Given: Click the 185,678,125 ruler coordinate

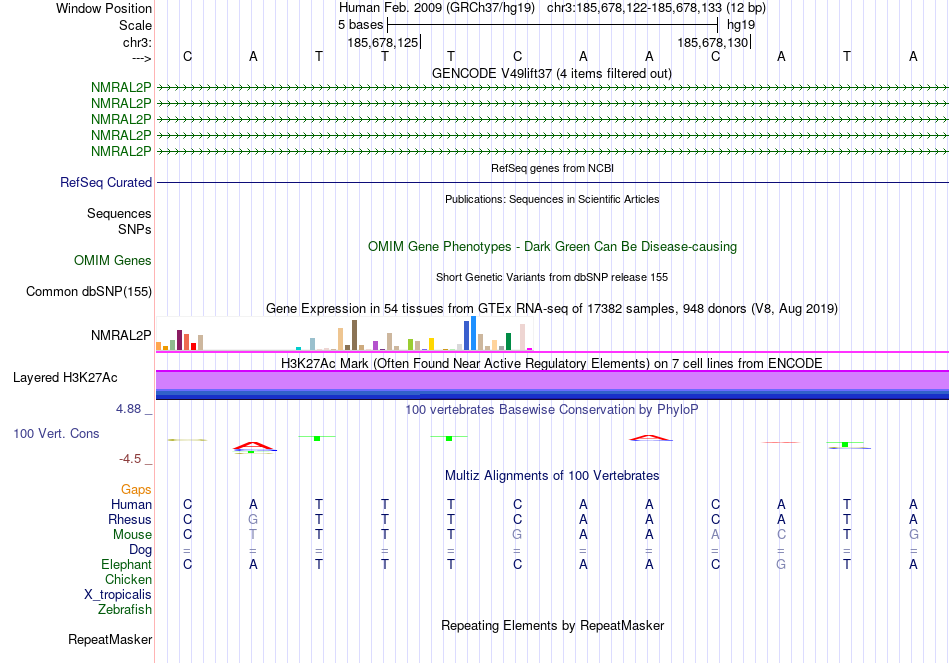Looking at the screenshot, I should [383, 42].
